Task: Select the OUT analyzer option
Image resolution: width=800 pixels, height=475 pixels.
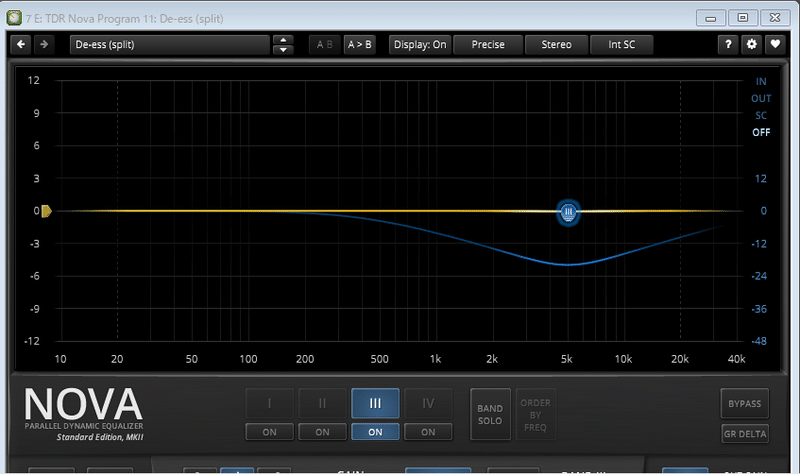Action: point(761,98)
